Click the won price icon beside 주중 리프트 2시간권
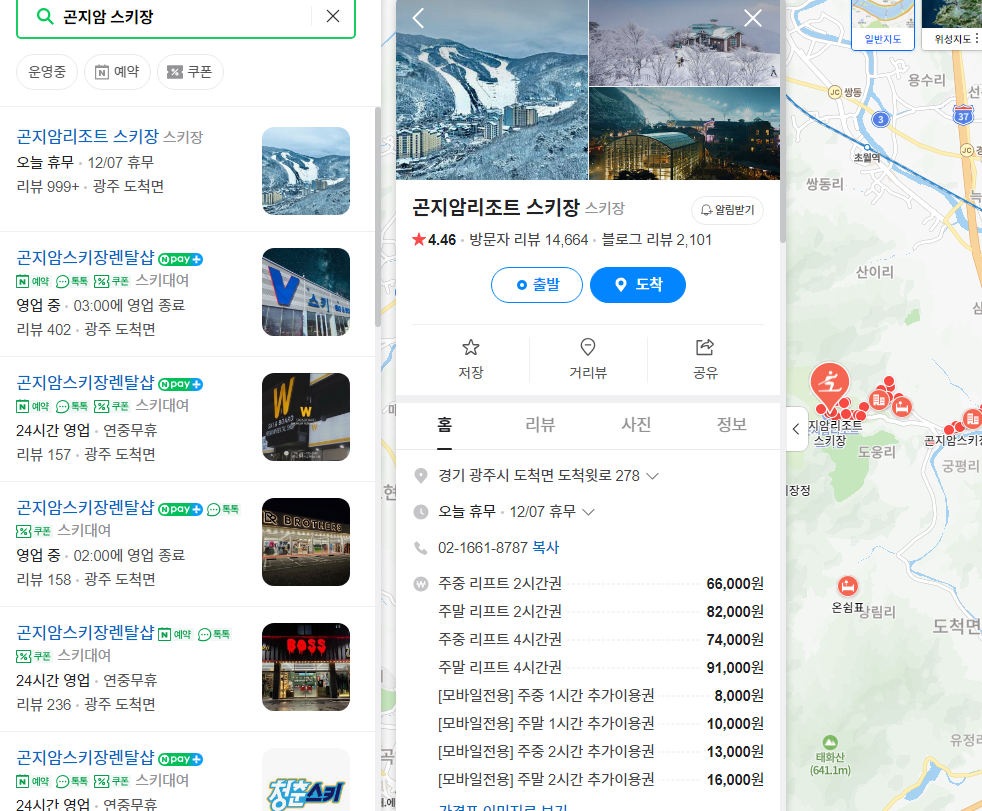Image resolution: width=982 pixels, height=811 pixels. [421, 584]
